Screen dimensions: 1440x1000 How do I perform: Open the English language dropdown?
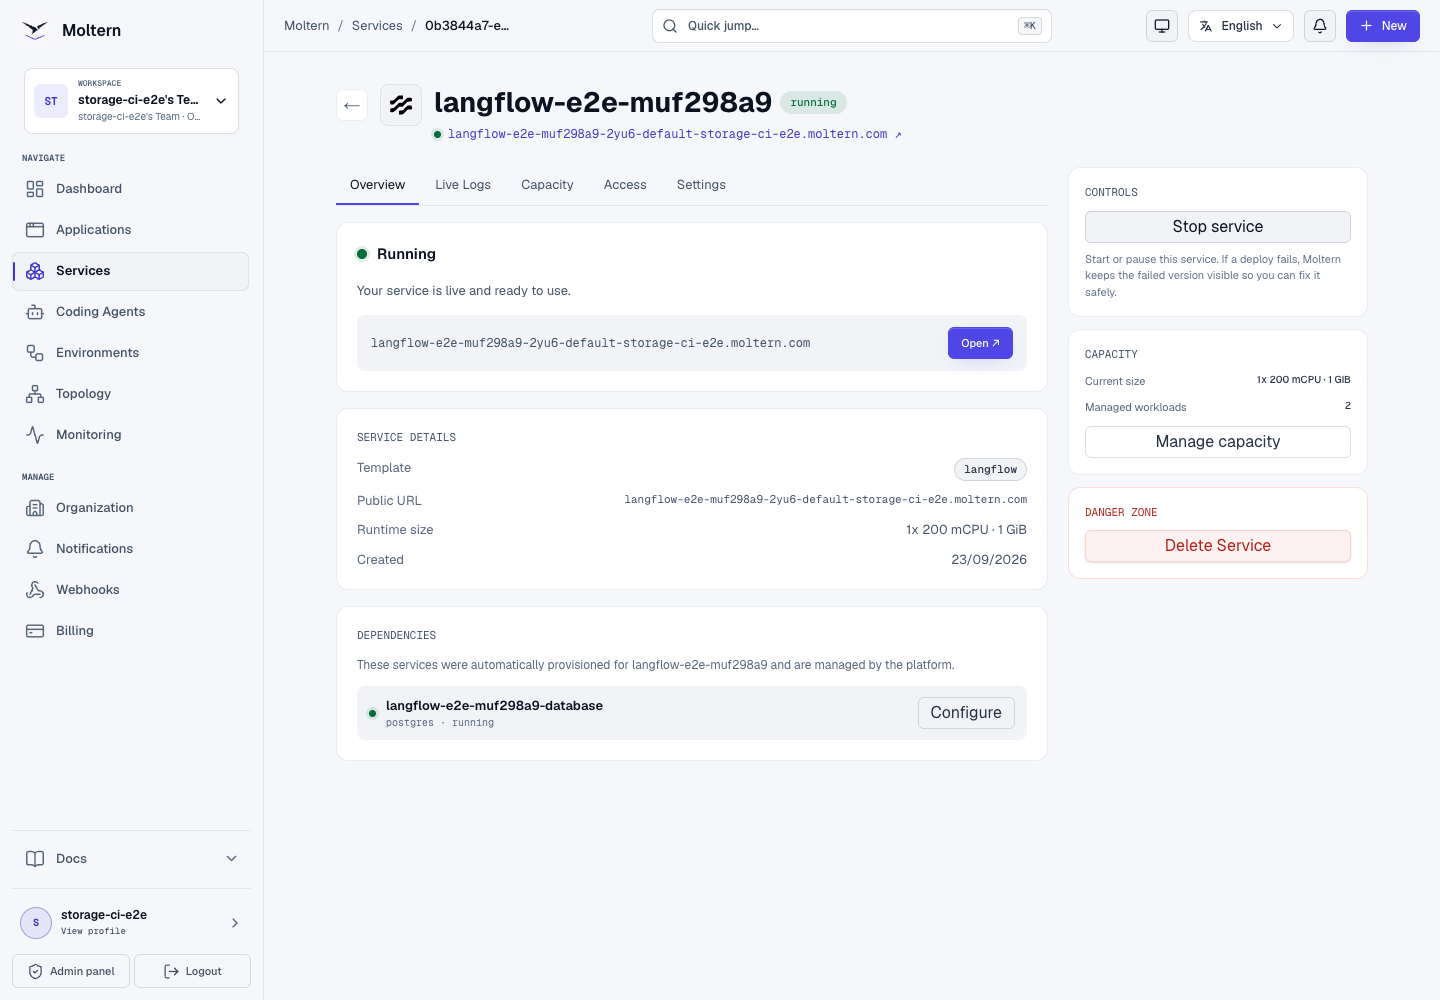click(1241, 26)
